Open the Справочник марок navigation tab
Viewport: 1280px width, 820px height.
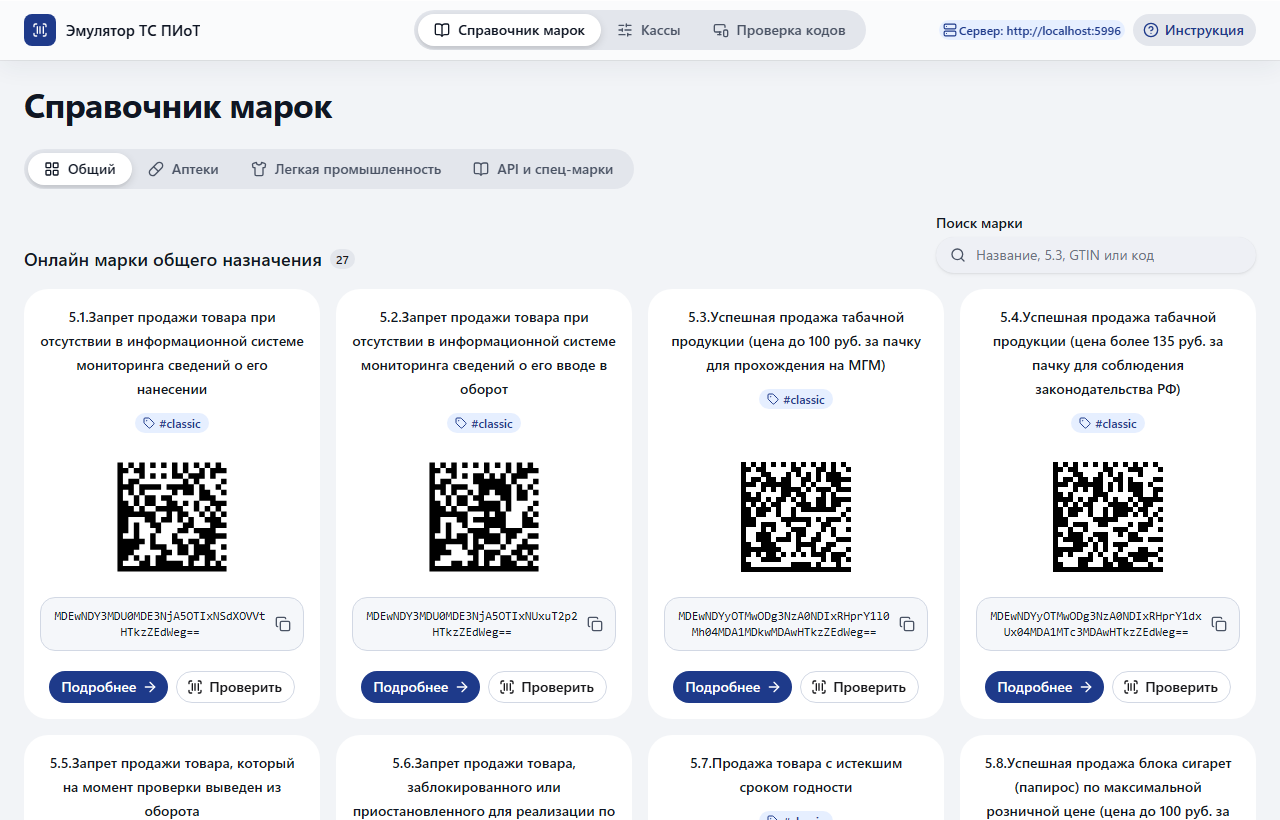(509, 30)
